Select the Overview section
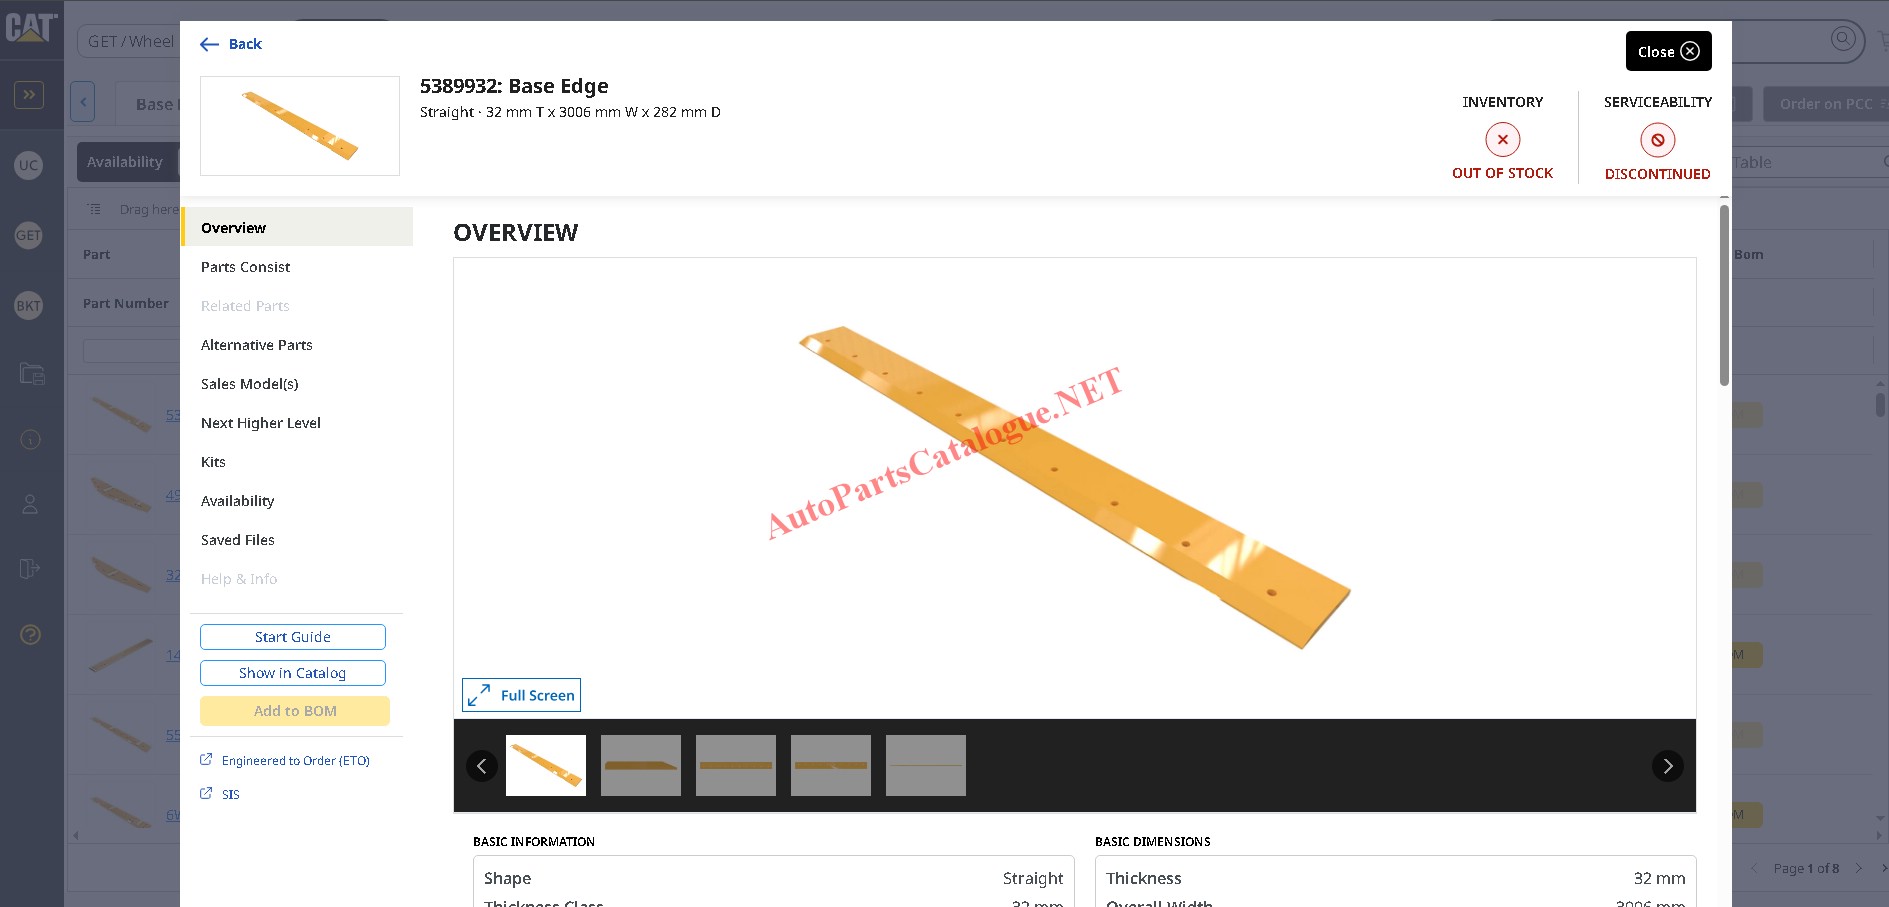Viewport: 1889px width, 907px height. point(297,227)
